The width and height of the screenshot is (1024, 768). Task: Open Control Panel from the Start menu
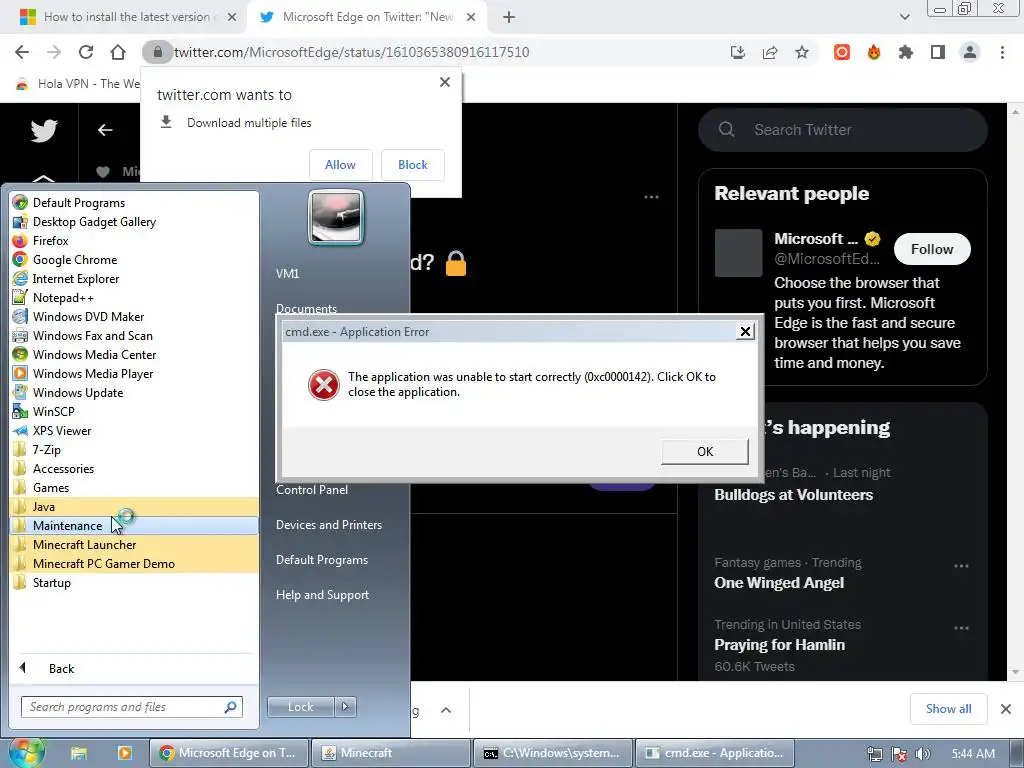[312, 490]
